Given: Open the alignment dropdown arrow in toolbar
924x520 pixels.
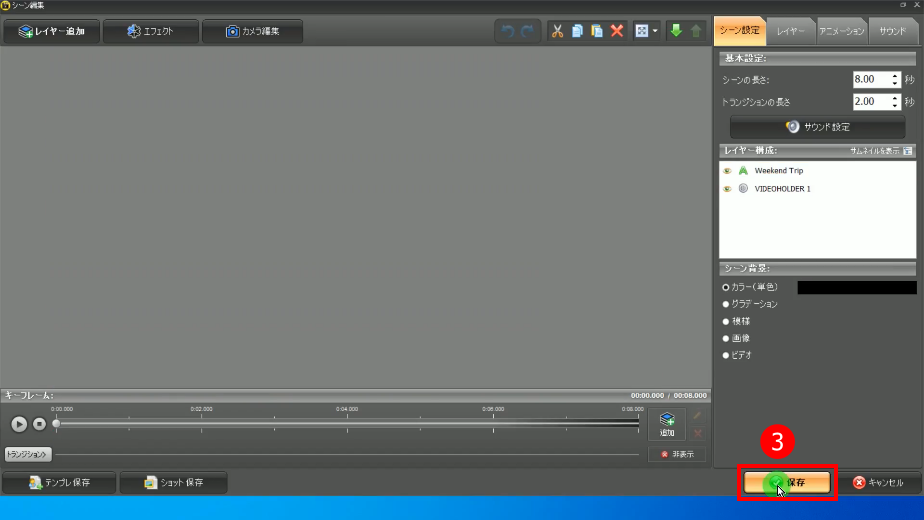Looking at the screenshot, I should pyautogui.click(x=655, y=31).
